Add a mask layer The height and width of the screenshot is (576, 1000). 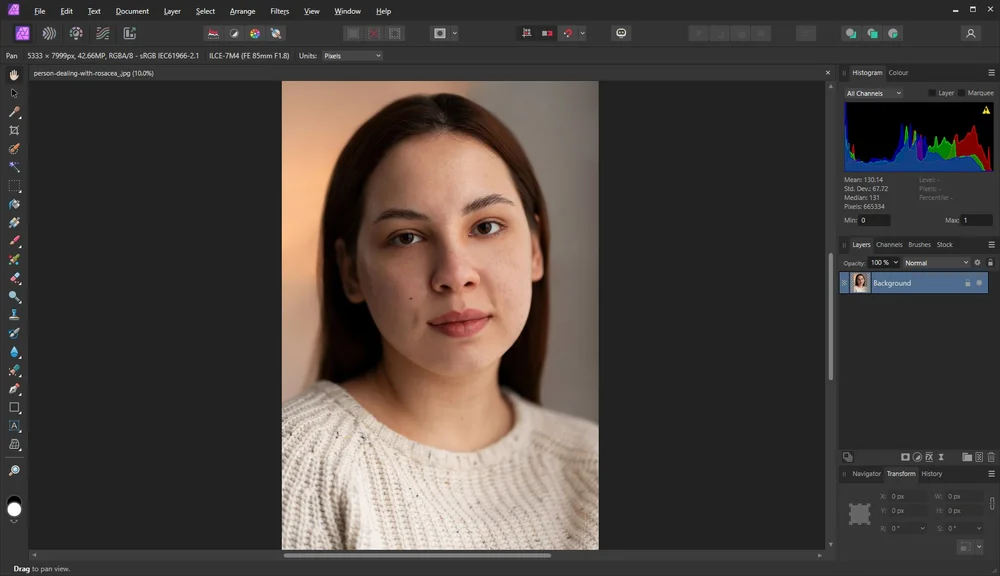[905, 457]
